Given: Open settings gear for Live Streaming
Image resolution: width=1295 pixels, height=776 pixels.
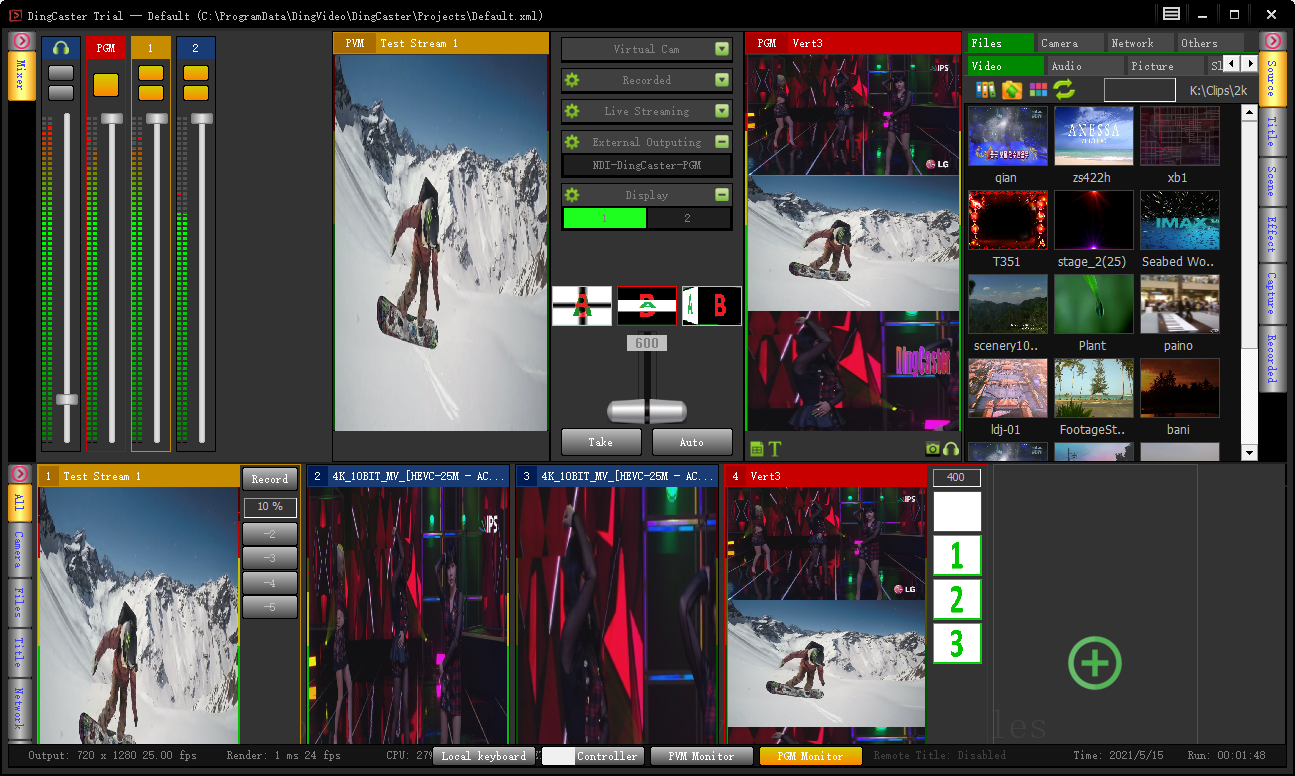Looking at the screenshot, I should click(x=572, y=111).
